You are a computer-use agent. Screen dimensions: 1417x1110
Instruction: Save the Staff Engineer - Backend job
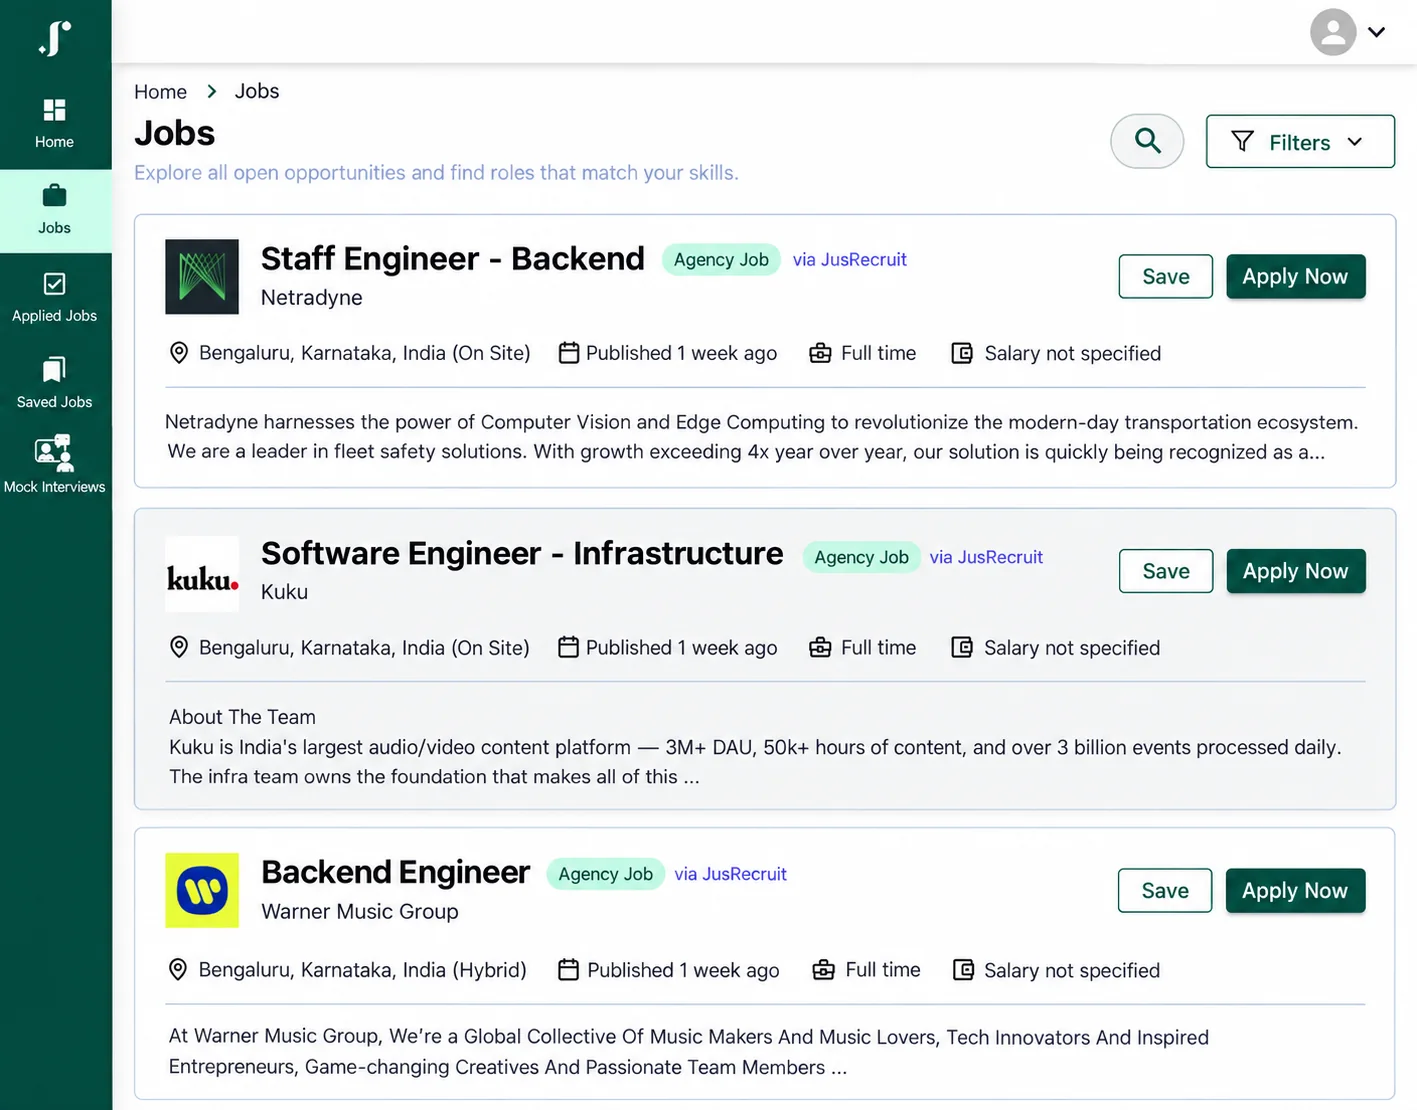click(x=1166, y=277)
